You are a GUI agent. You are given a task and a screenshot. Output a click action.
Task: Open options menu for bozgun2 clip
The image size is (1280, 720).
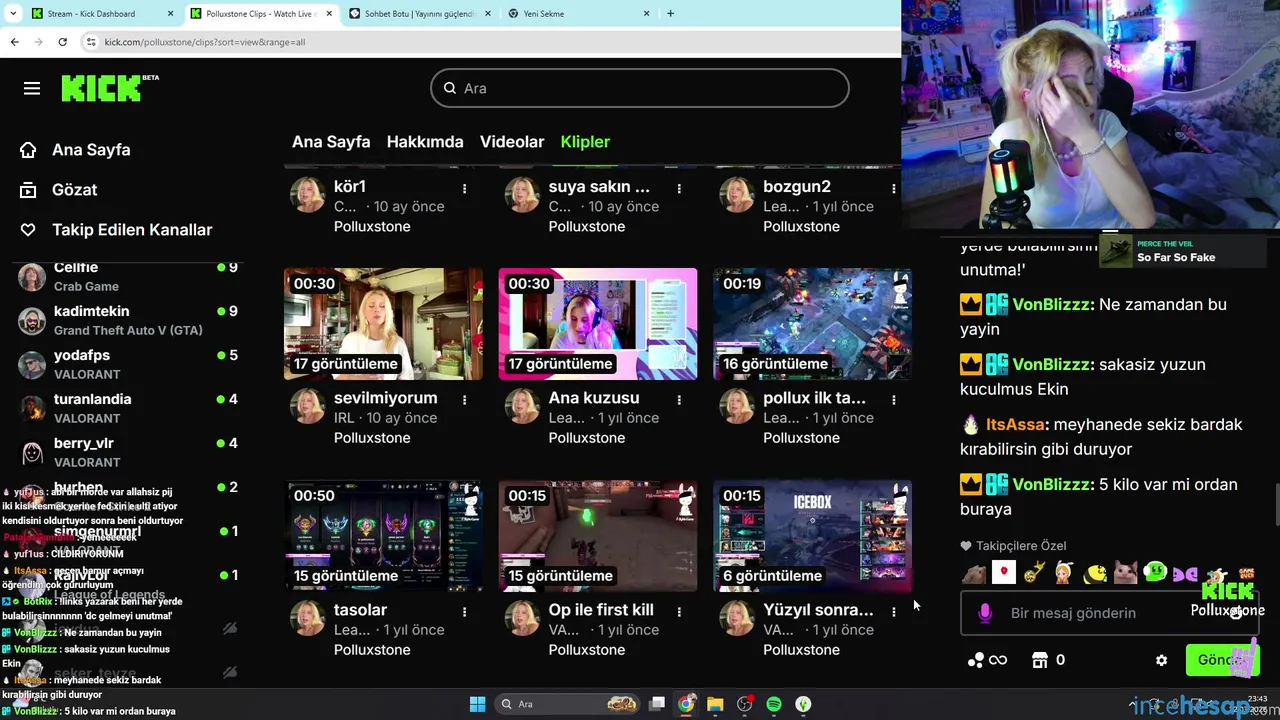(894, 188)
